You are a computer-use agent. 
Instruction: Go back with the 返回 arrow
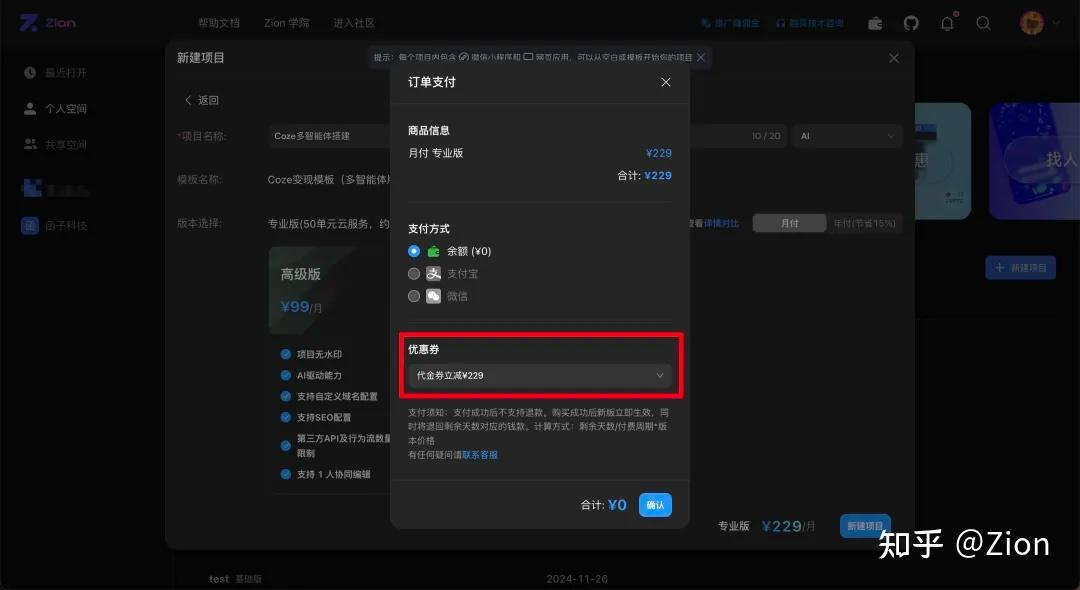(201, 100)
